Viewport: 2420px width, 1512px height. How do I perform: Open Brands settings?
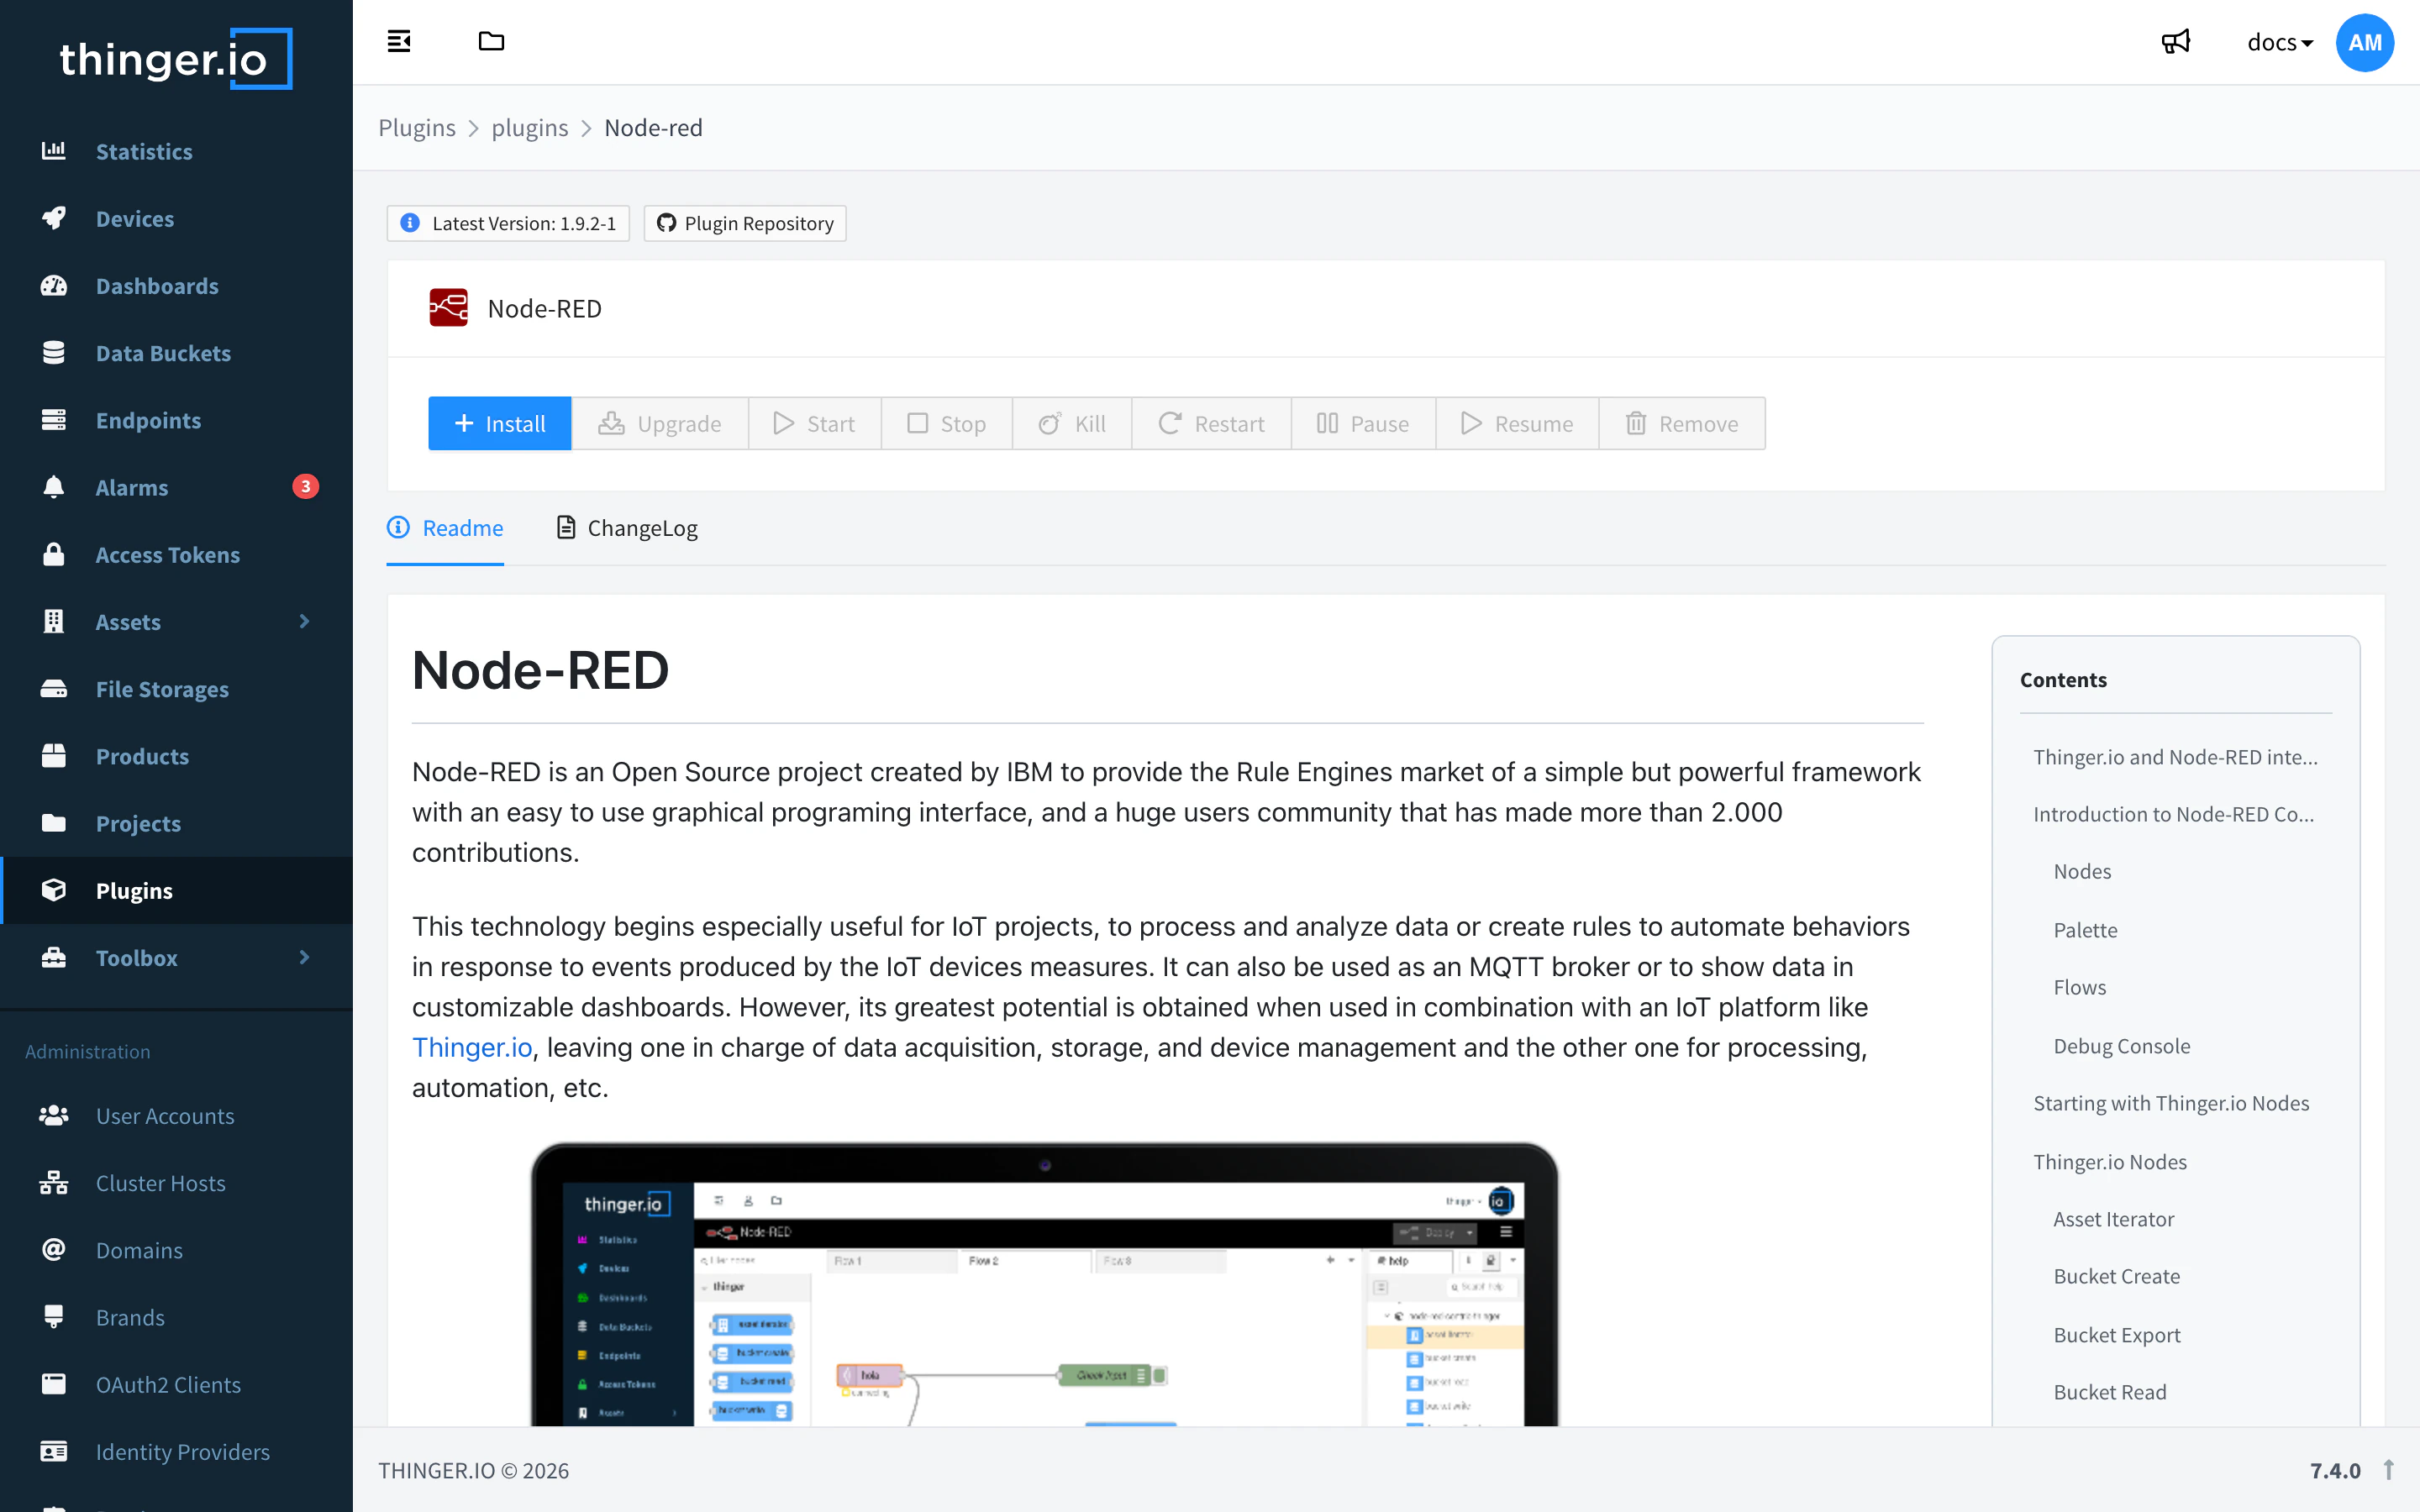176,1317
